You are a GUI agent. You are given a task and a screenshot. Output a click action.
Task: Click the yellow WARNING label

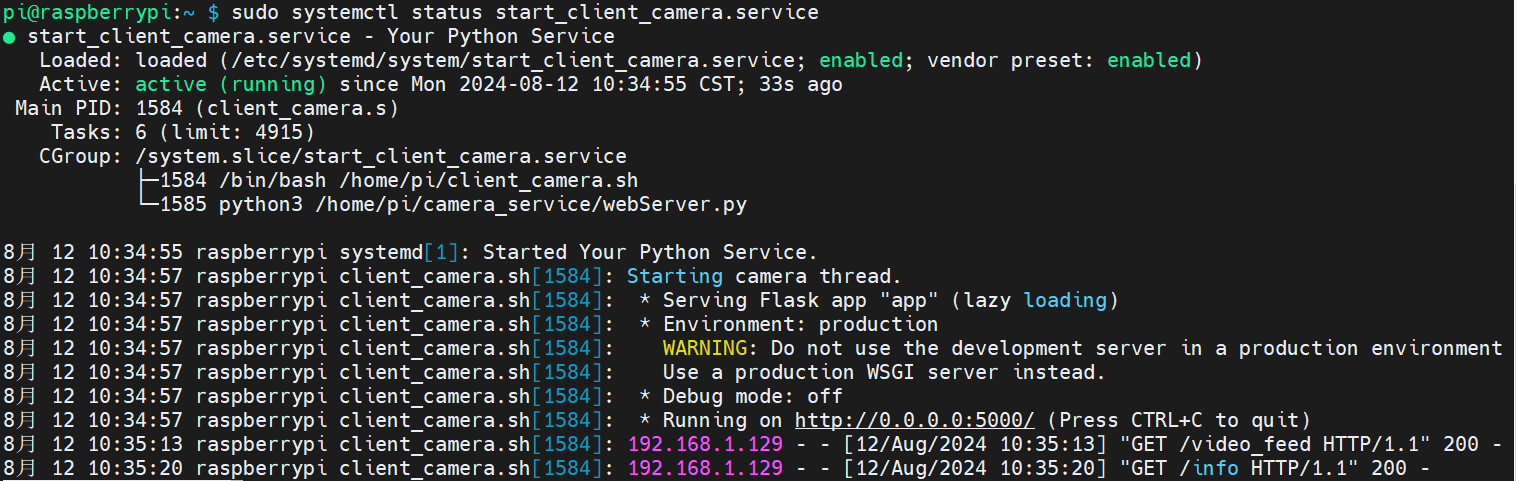(x=704, y=348)
